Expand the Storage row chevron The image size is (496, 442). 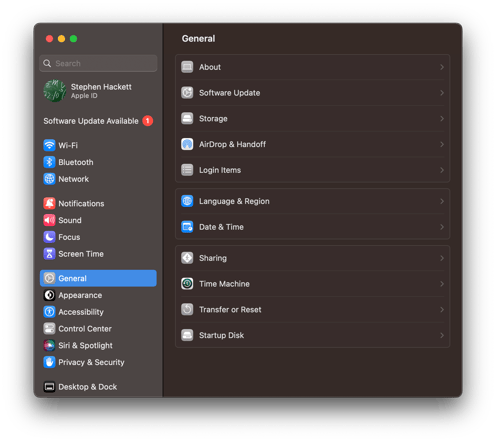pos(442,119)
